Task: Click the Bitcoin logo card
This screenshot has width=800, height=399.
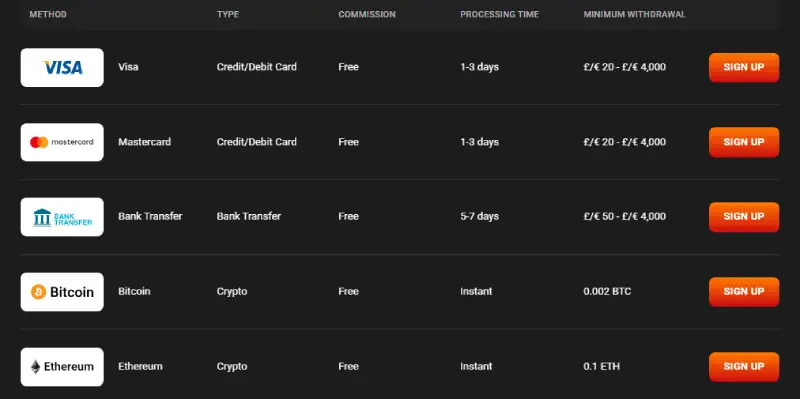Action: point(62,292)
